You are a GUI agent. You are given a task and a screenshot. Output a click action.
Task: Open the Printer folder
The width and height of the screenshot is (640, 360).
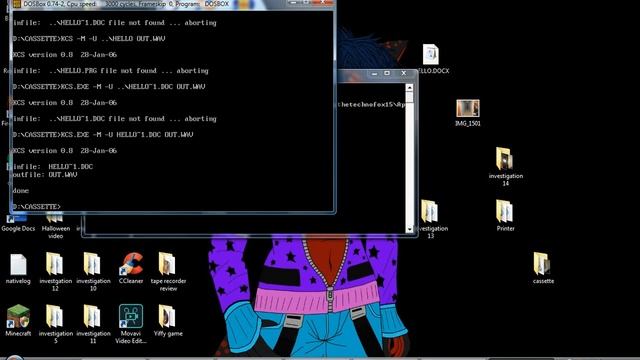click(x=505, y=211)
